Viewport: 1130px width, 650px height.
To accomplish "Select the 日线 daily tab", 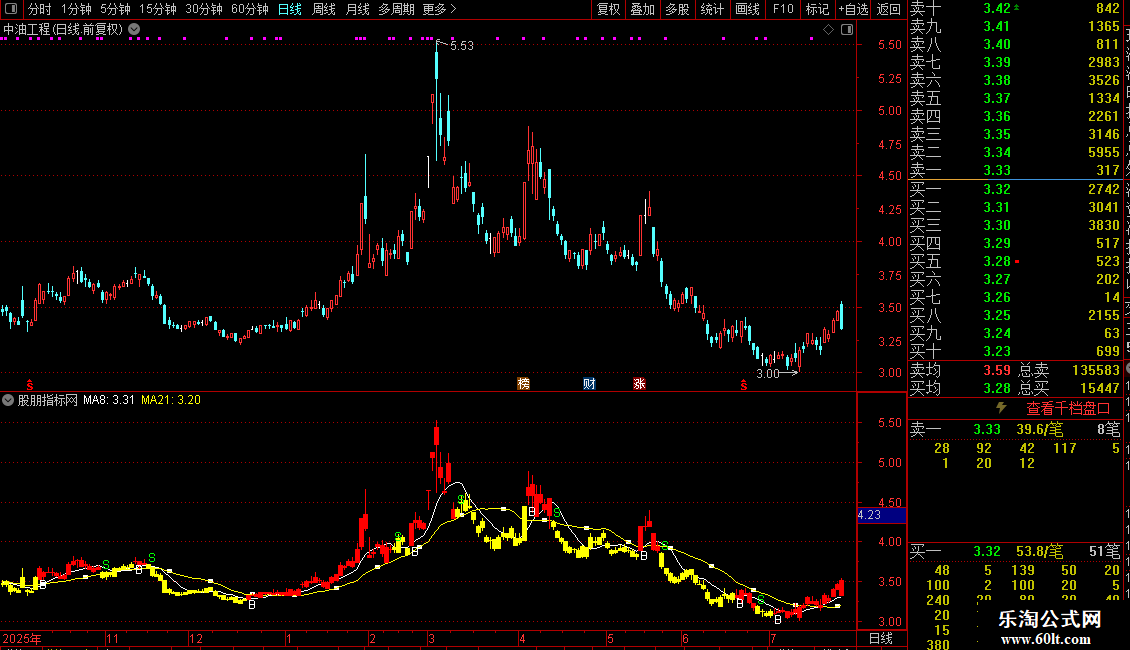I will pyautogui.click(x=290, y=9).
